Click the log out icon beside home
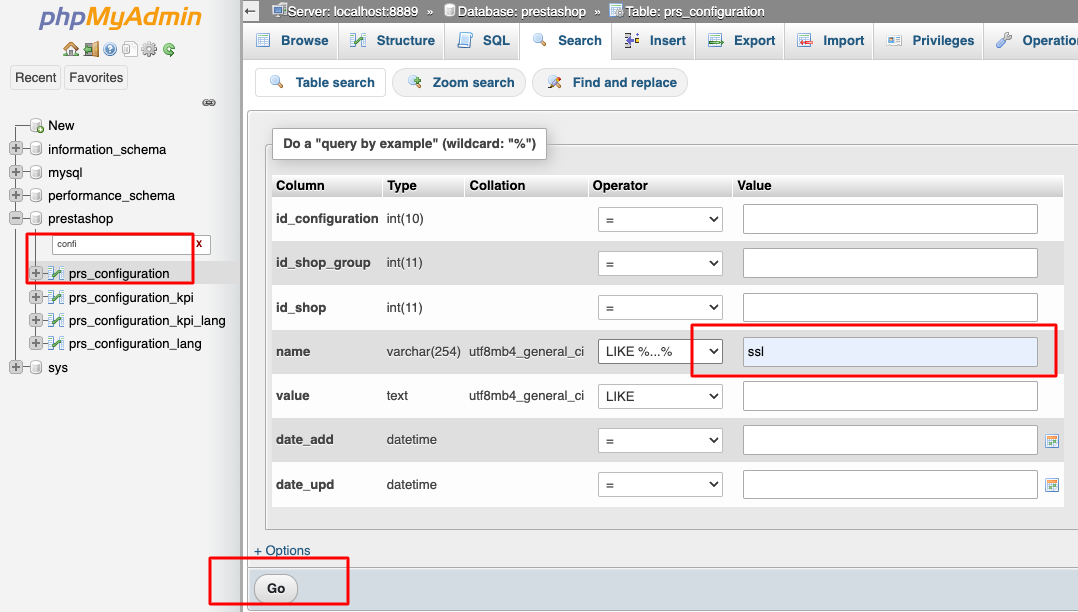Screen dimensions: 1078x612 click(91, 50)
